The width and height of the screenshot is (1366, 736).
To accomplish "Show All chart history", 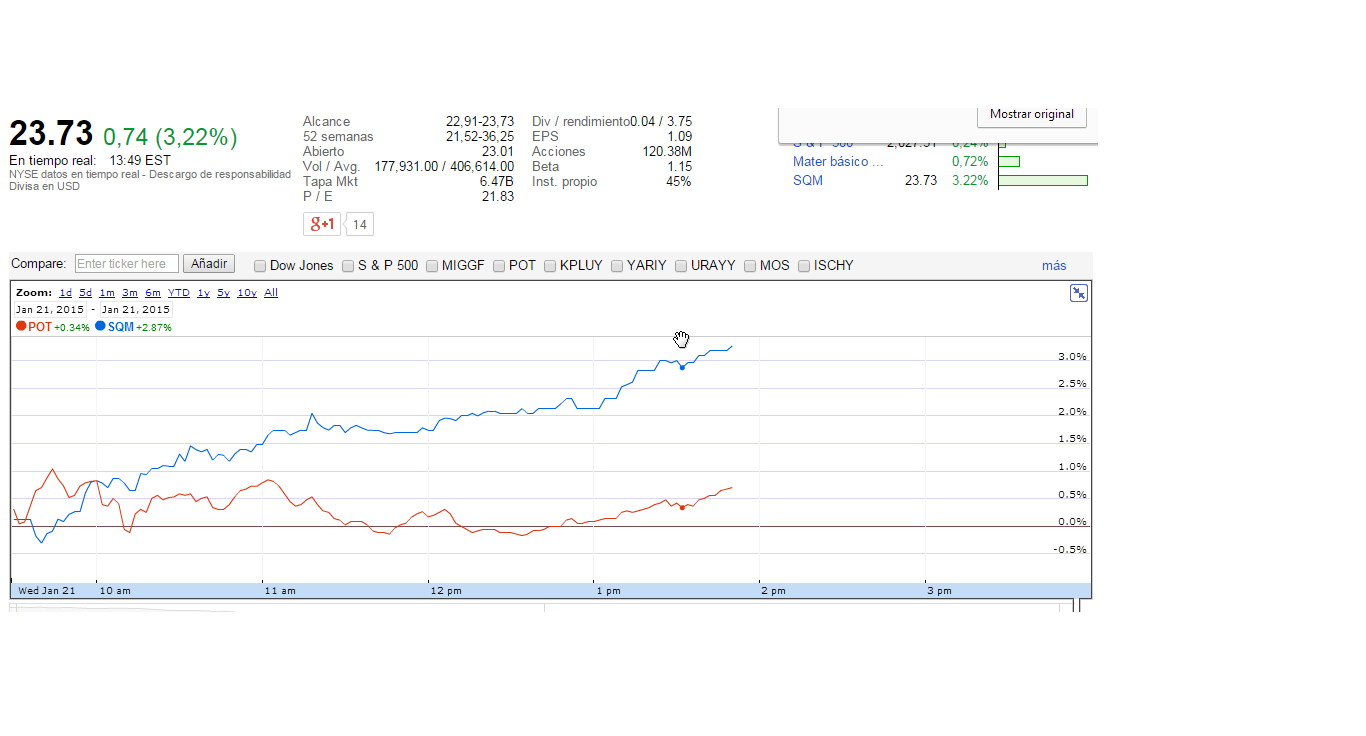I will (x=271, y=293).
